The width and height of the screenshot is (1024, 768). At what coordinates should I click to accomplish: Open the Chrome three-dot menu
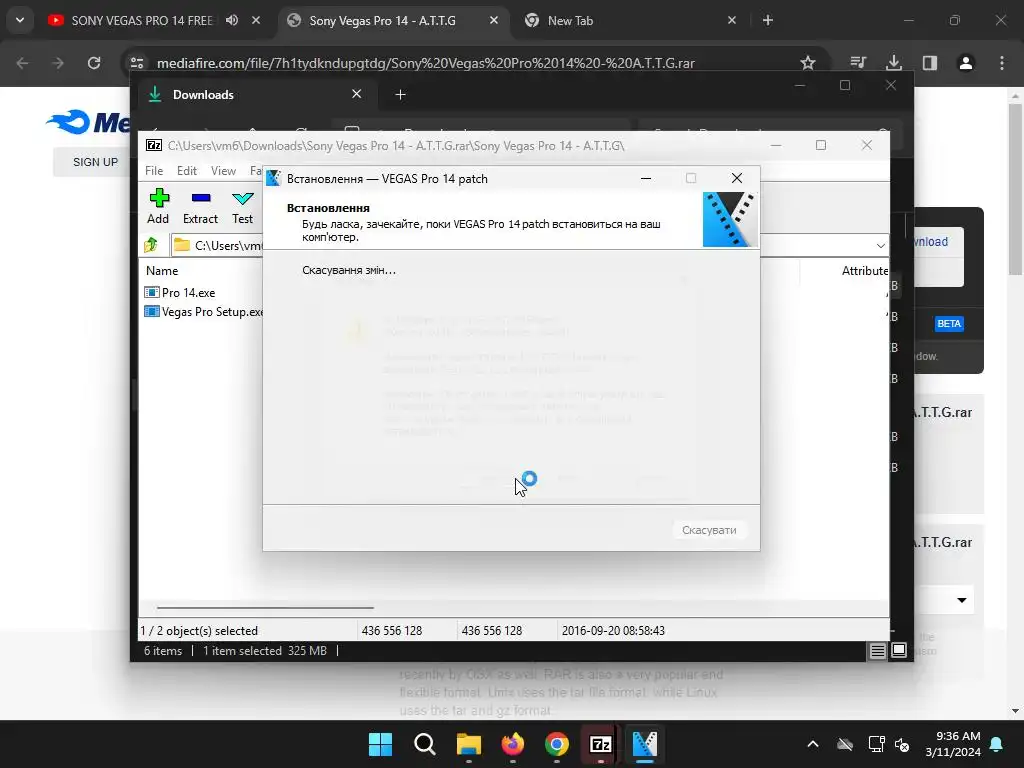pyautogui.click(x=1002, y=63)
